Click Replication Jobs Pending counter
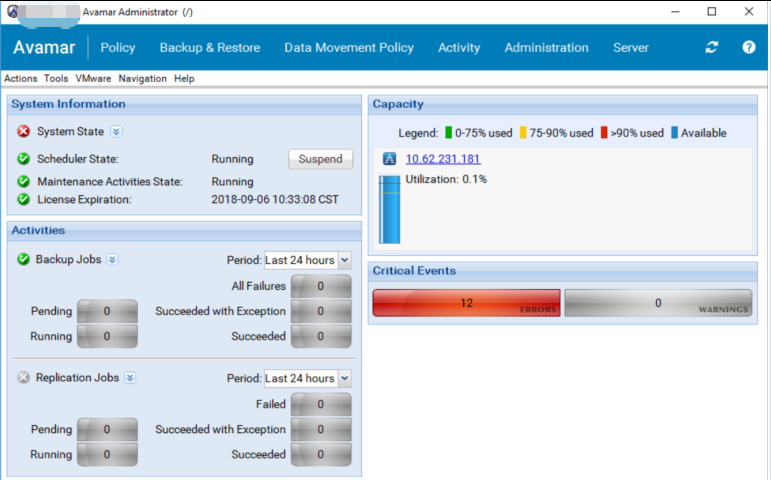 (x=107, y=429)
